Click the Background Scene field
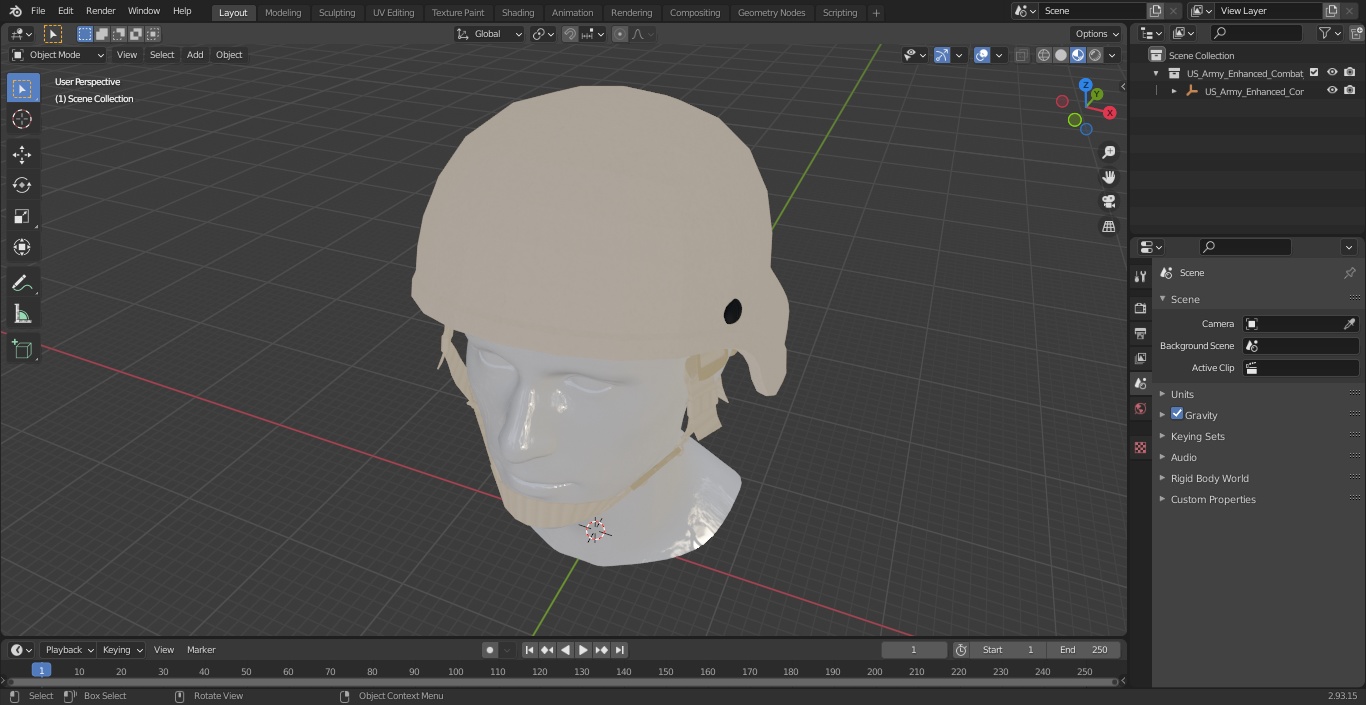The image size is (1366, 705). pos(1300,346)
